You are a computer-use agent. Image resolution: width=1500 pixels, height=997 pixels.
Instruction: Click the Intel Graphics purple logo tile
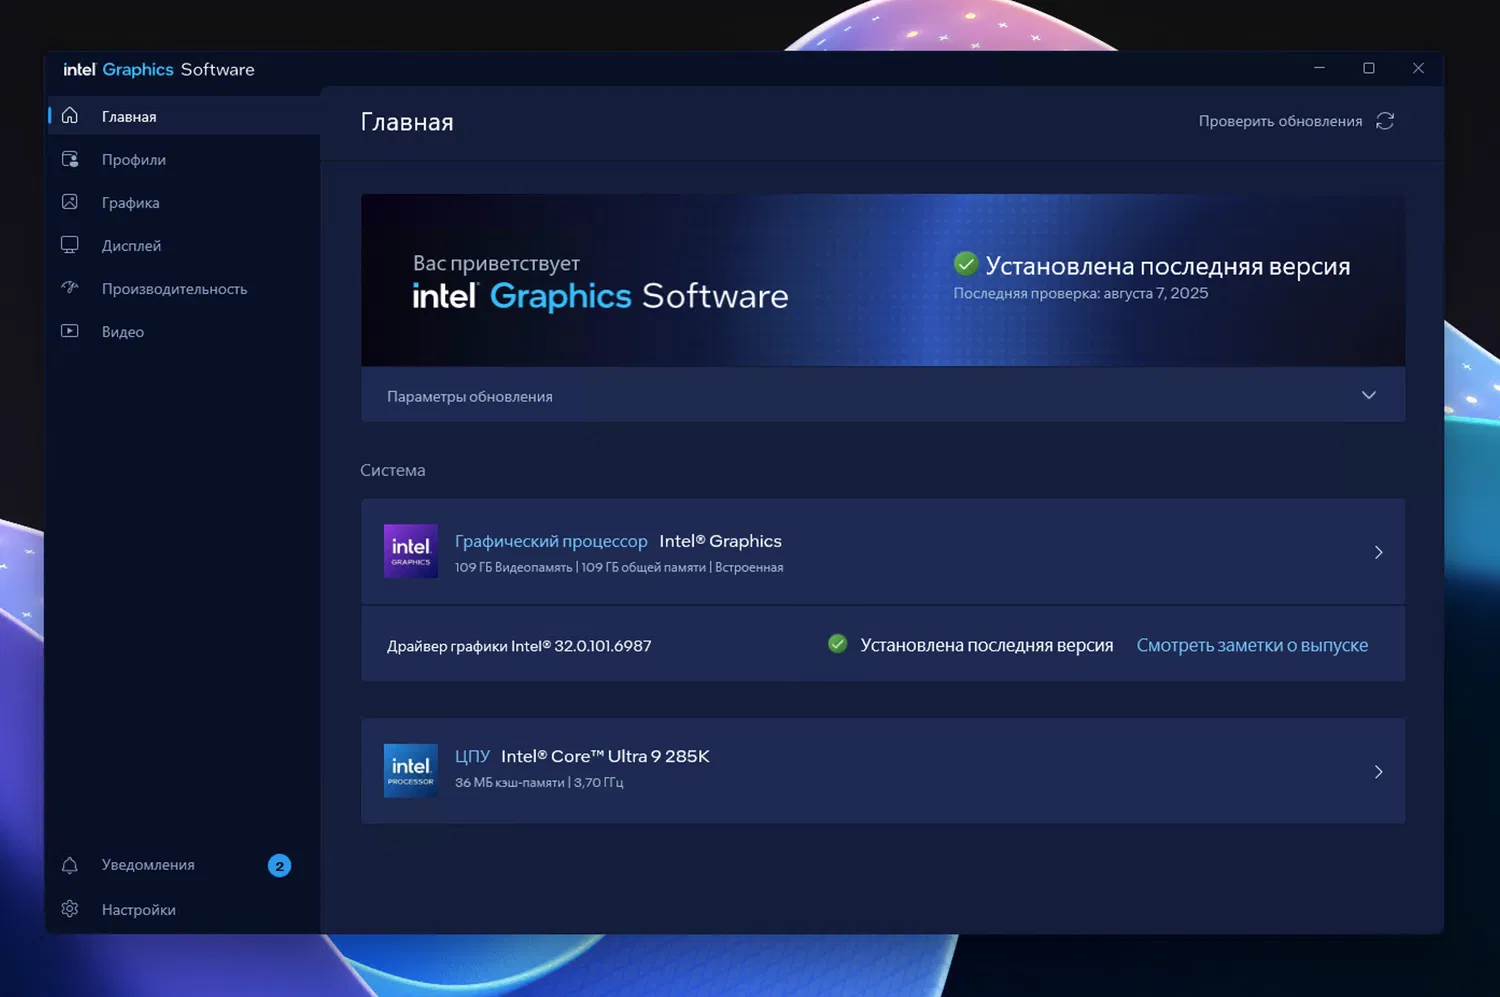point(411,551)
